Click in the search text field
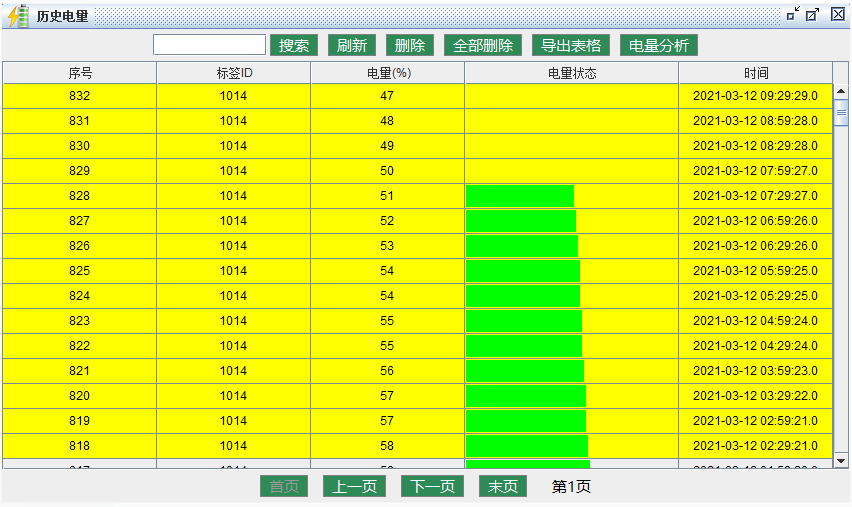The width and height of the screenshot is (852, 507). pyautogui.click(x=209, y=45)
